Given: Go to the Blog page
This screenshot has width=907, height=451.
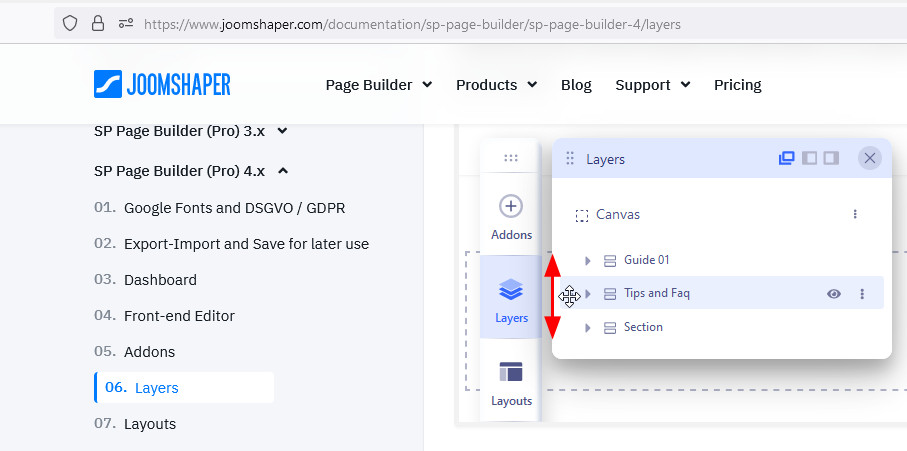Looking at the screenshot, I should pos(576,85).
